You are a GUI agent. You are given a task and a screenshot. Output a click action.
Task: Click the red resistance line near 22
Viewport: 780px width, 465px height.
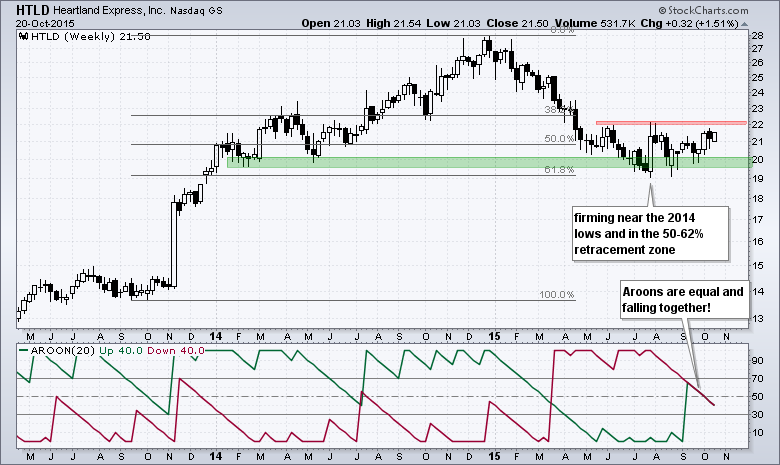point(671,122)
